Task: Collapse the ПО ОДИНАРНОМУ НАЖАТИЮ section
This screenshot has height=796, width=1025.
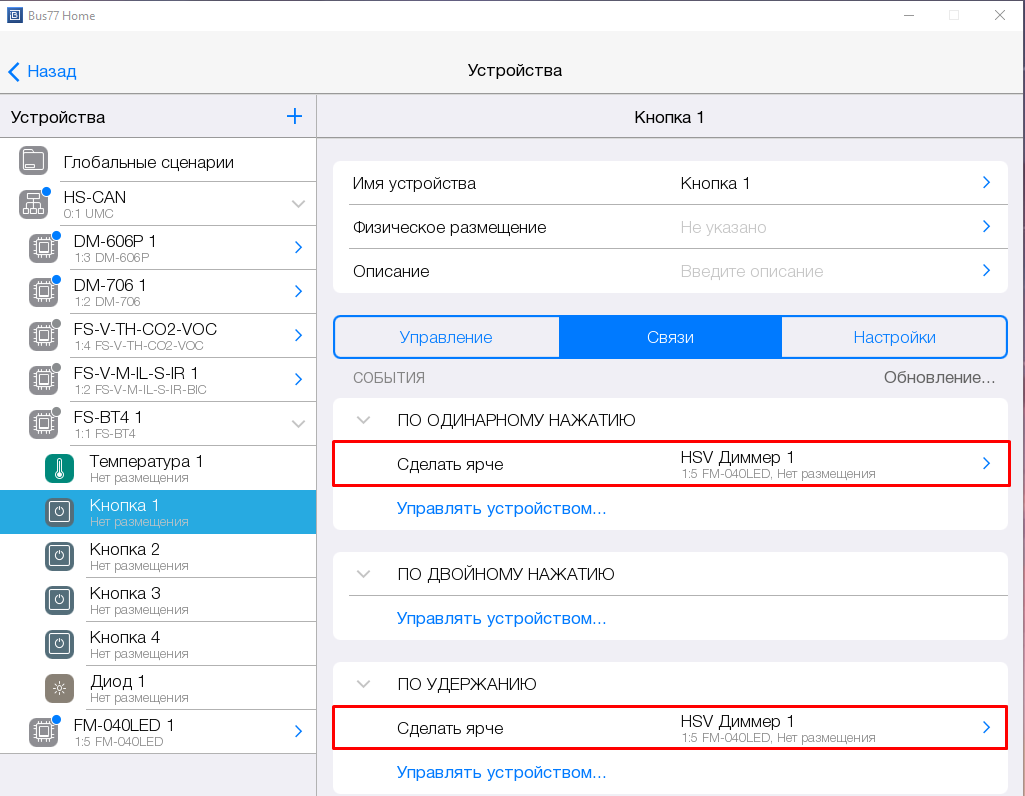Action: point(364,420)
